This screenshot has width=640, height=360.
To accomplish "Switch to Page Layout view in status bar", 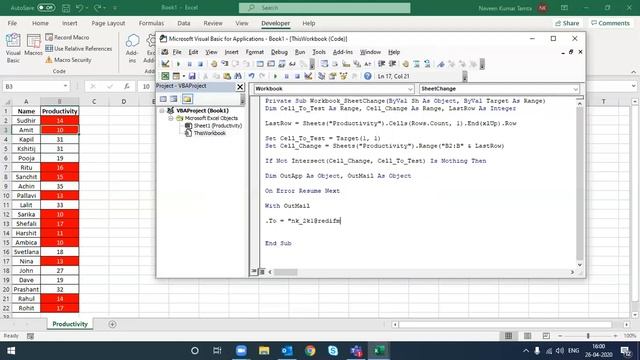I will pyautogui.click(x=527, y=336).
